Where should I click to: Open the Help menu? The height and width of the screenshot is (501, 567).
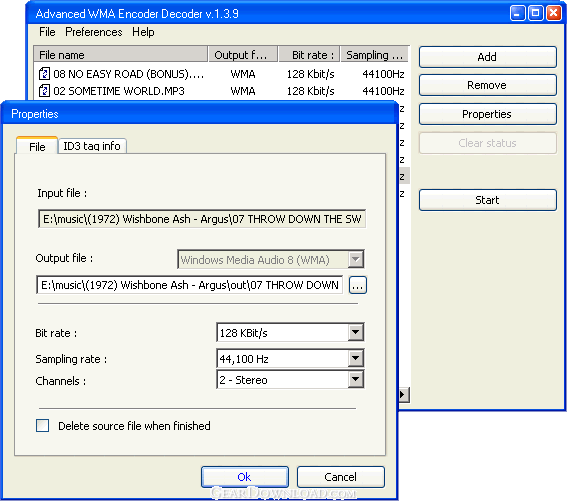(143, 32)
